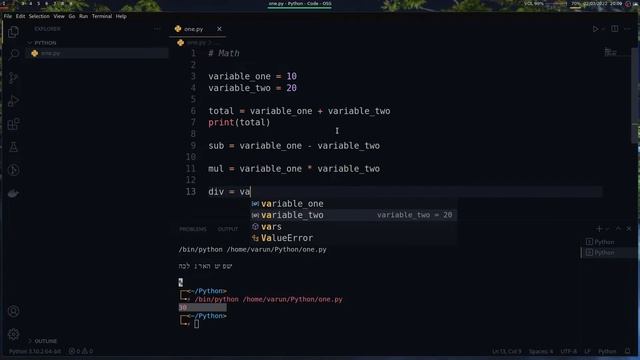Open the View menu
The image size is (640, 360).
59,16
